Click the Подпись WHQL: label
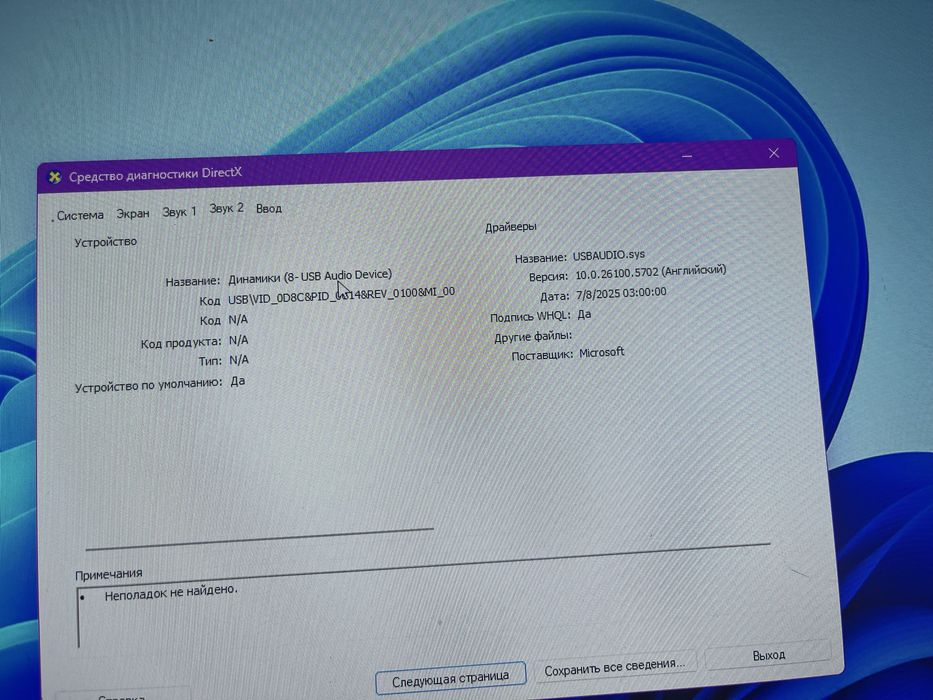Image resolution: width=933 pixels, height=700 pixels. [x=530, y=317]
